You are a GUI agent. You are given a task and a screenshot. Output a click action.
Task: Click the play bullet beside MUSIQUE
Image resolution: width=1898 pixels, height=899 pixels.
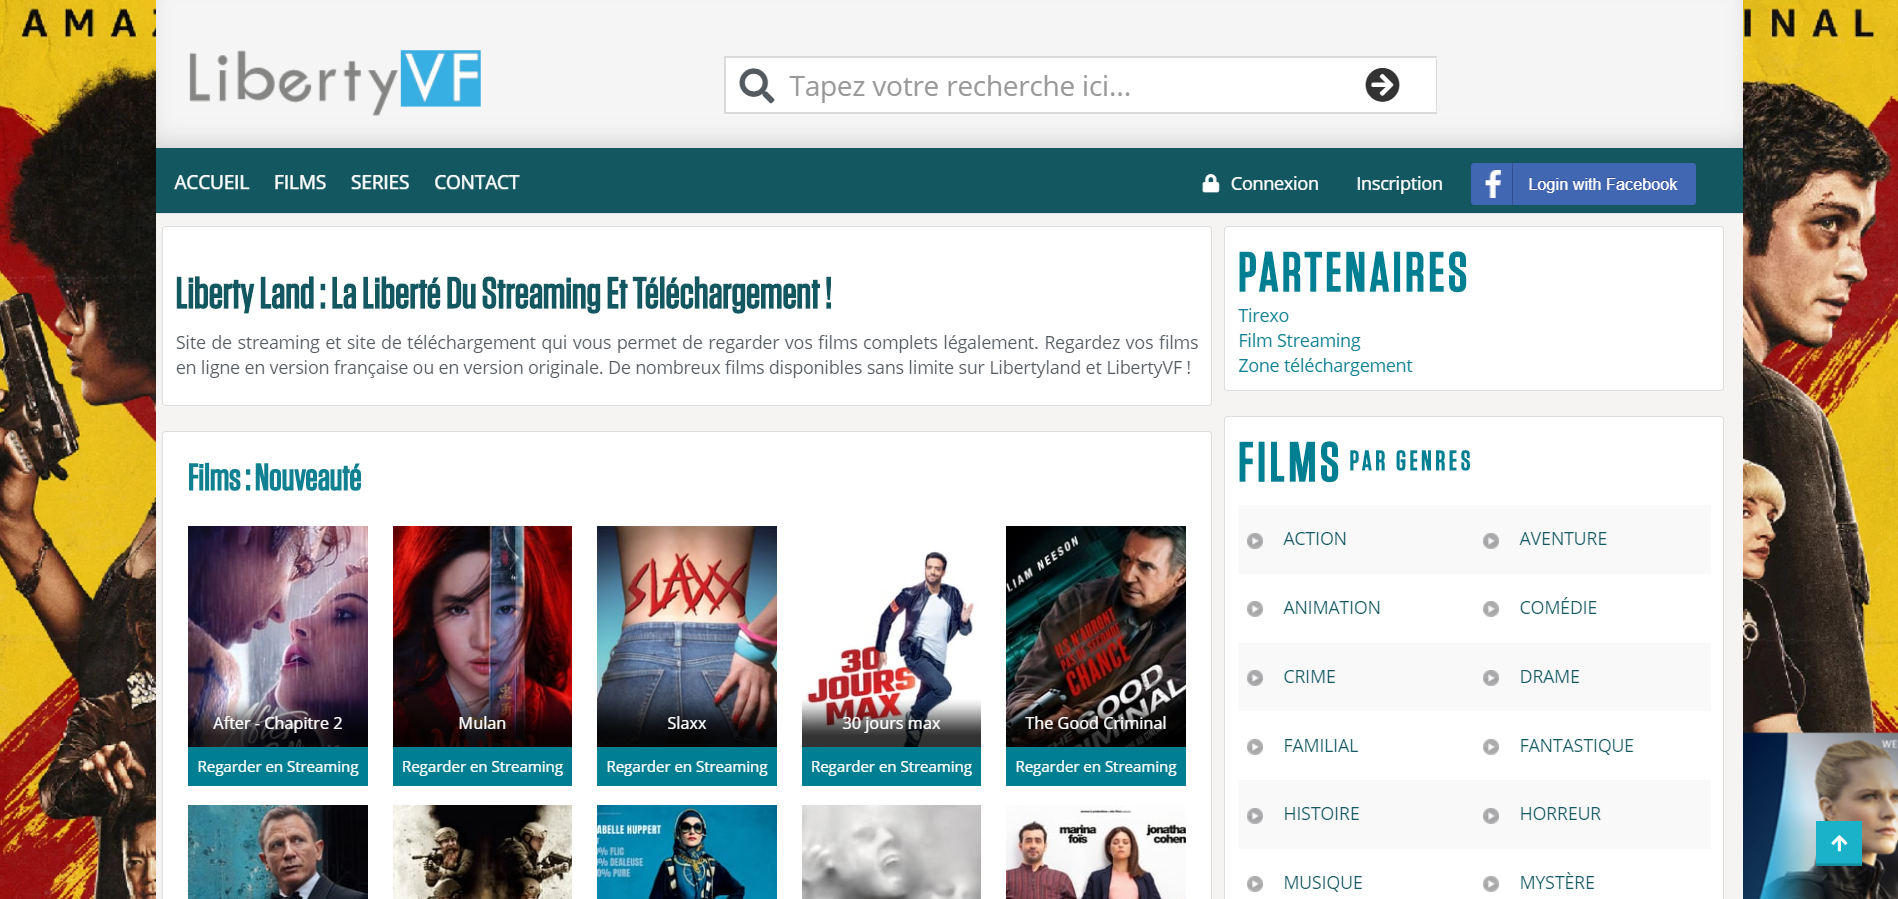(x=1255, y=884)
